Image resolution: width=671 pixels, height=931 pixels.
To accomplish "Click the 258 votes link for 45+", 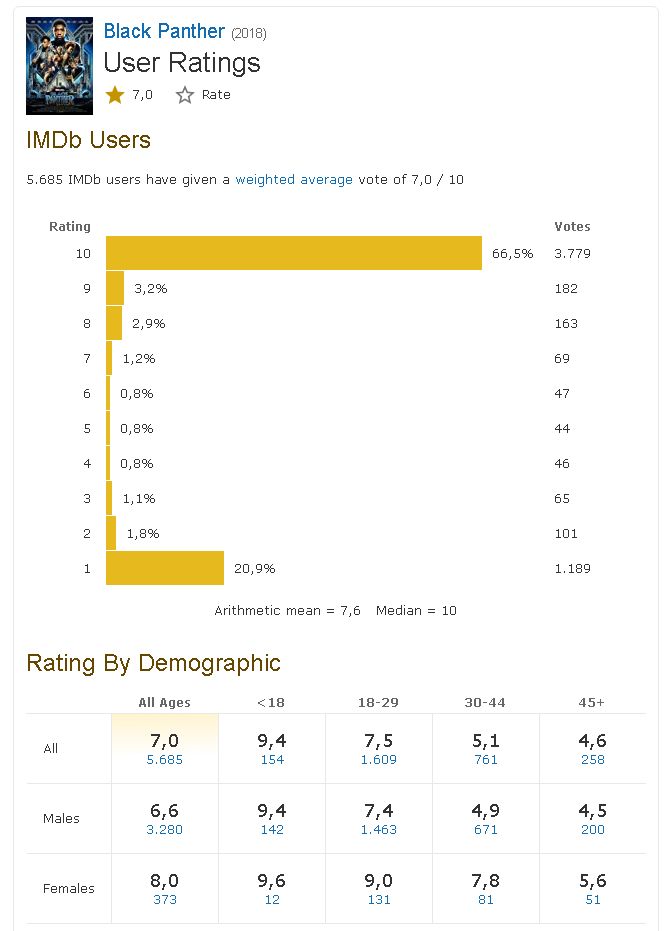I will (x=592, y=759).
